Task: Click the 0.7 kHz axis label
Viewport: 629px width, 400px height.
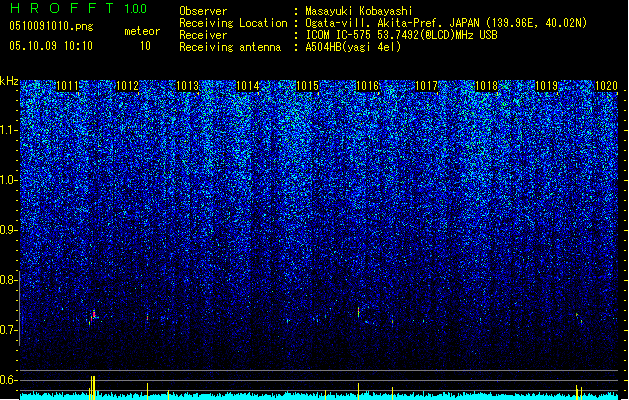Action: point(8,330)
